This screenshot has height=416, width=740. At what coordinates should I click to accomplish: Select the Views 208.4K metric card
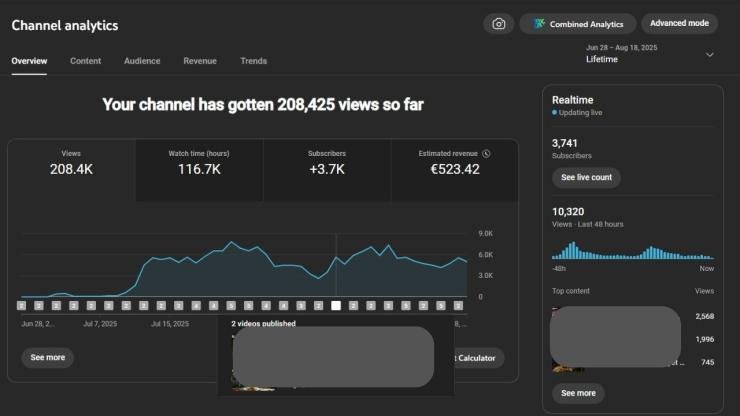(x=71, y=170)
